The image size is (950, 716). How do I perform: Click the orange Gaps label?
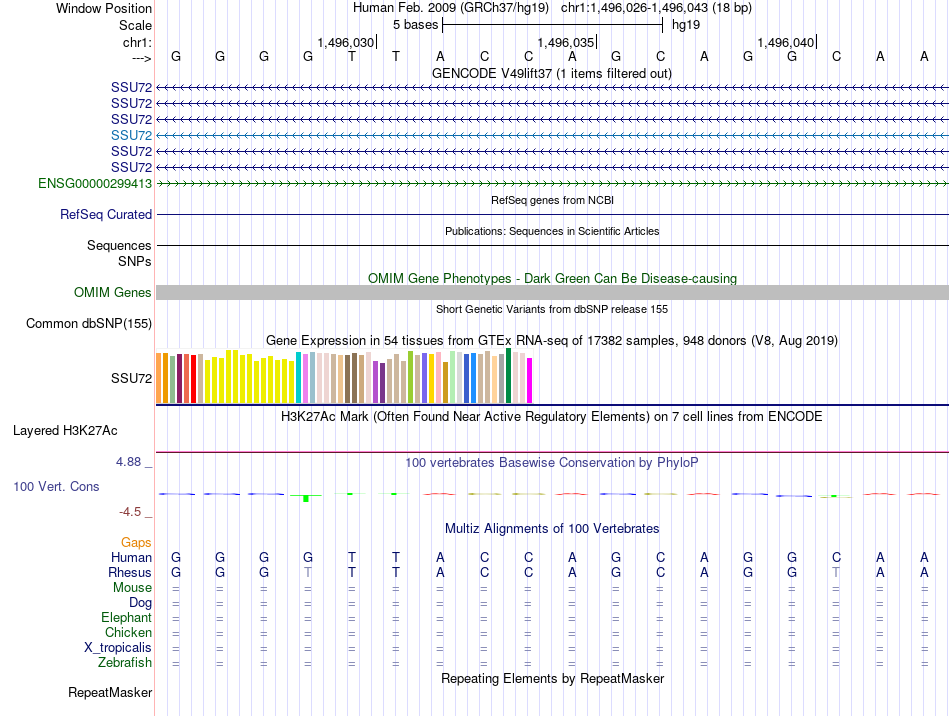tap(136, 542)
